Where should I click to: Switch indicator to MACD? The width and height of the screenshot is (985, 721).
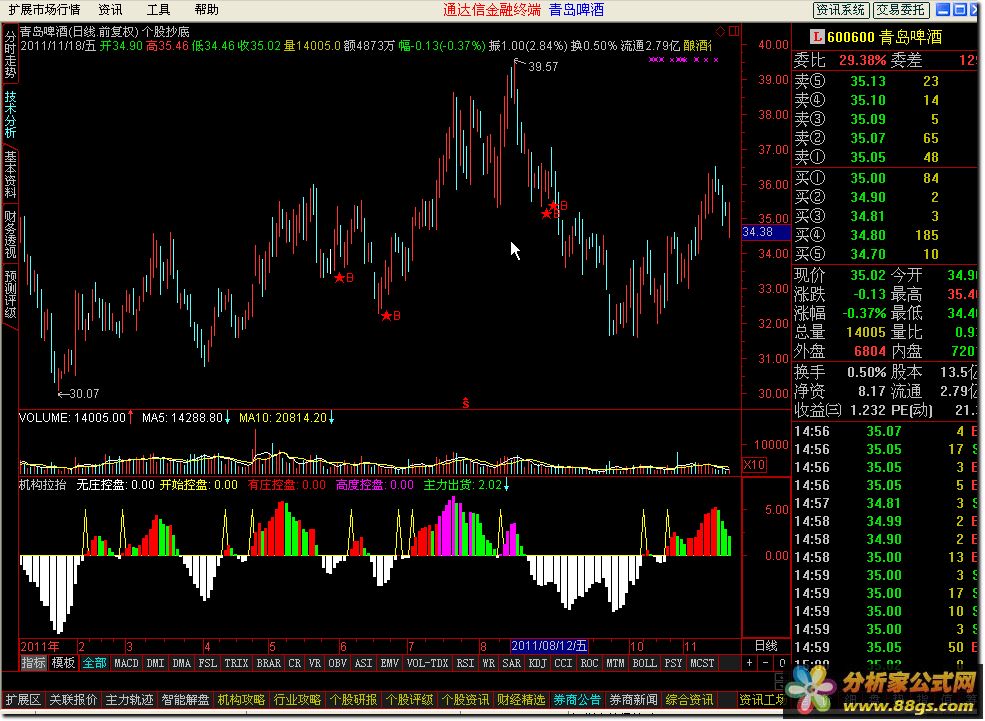click(126, 663)
